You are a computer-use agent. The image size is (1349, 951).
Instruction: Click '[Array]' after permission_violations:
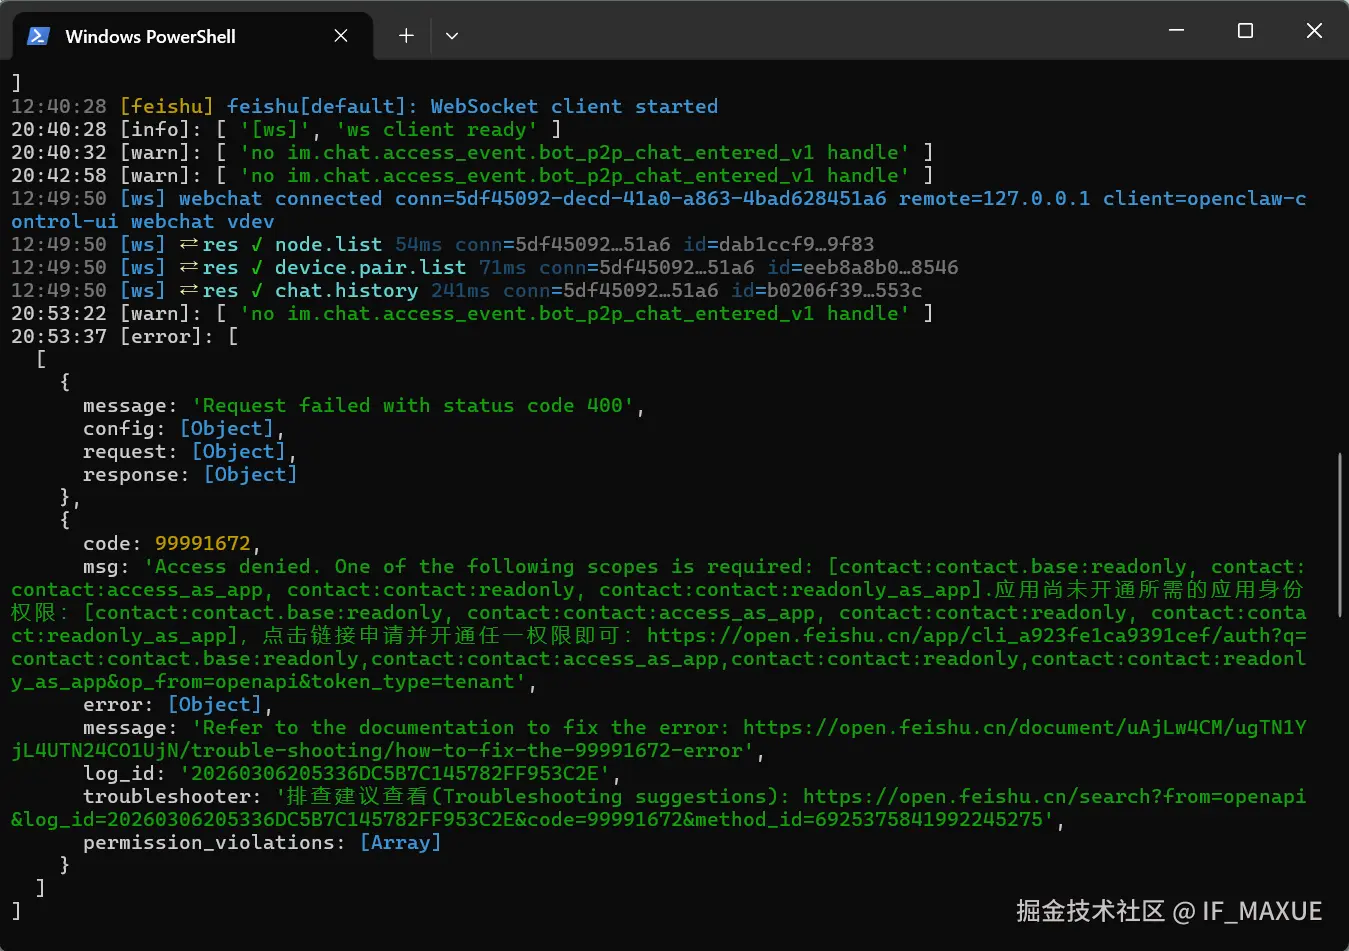click(400, 843)
